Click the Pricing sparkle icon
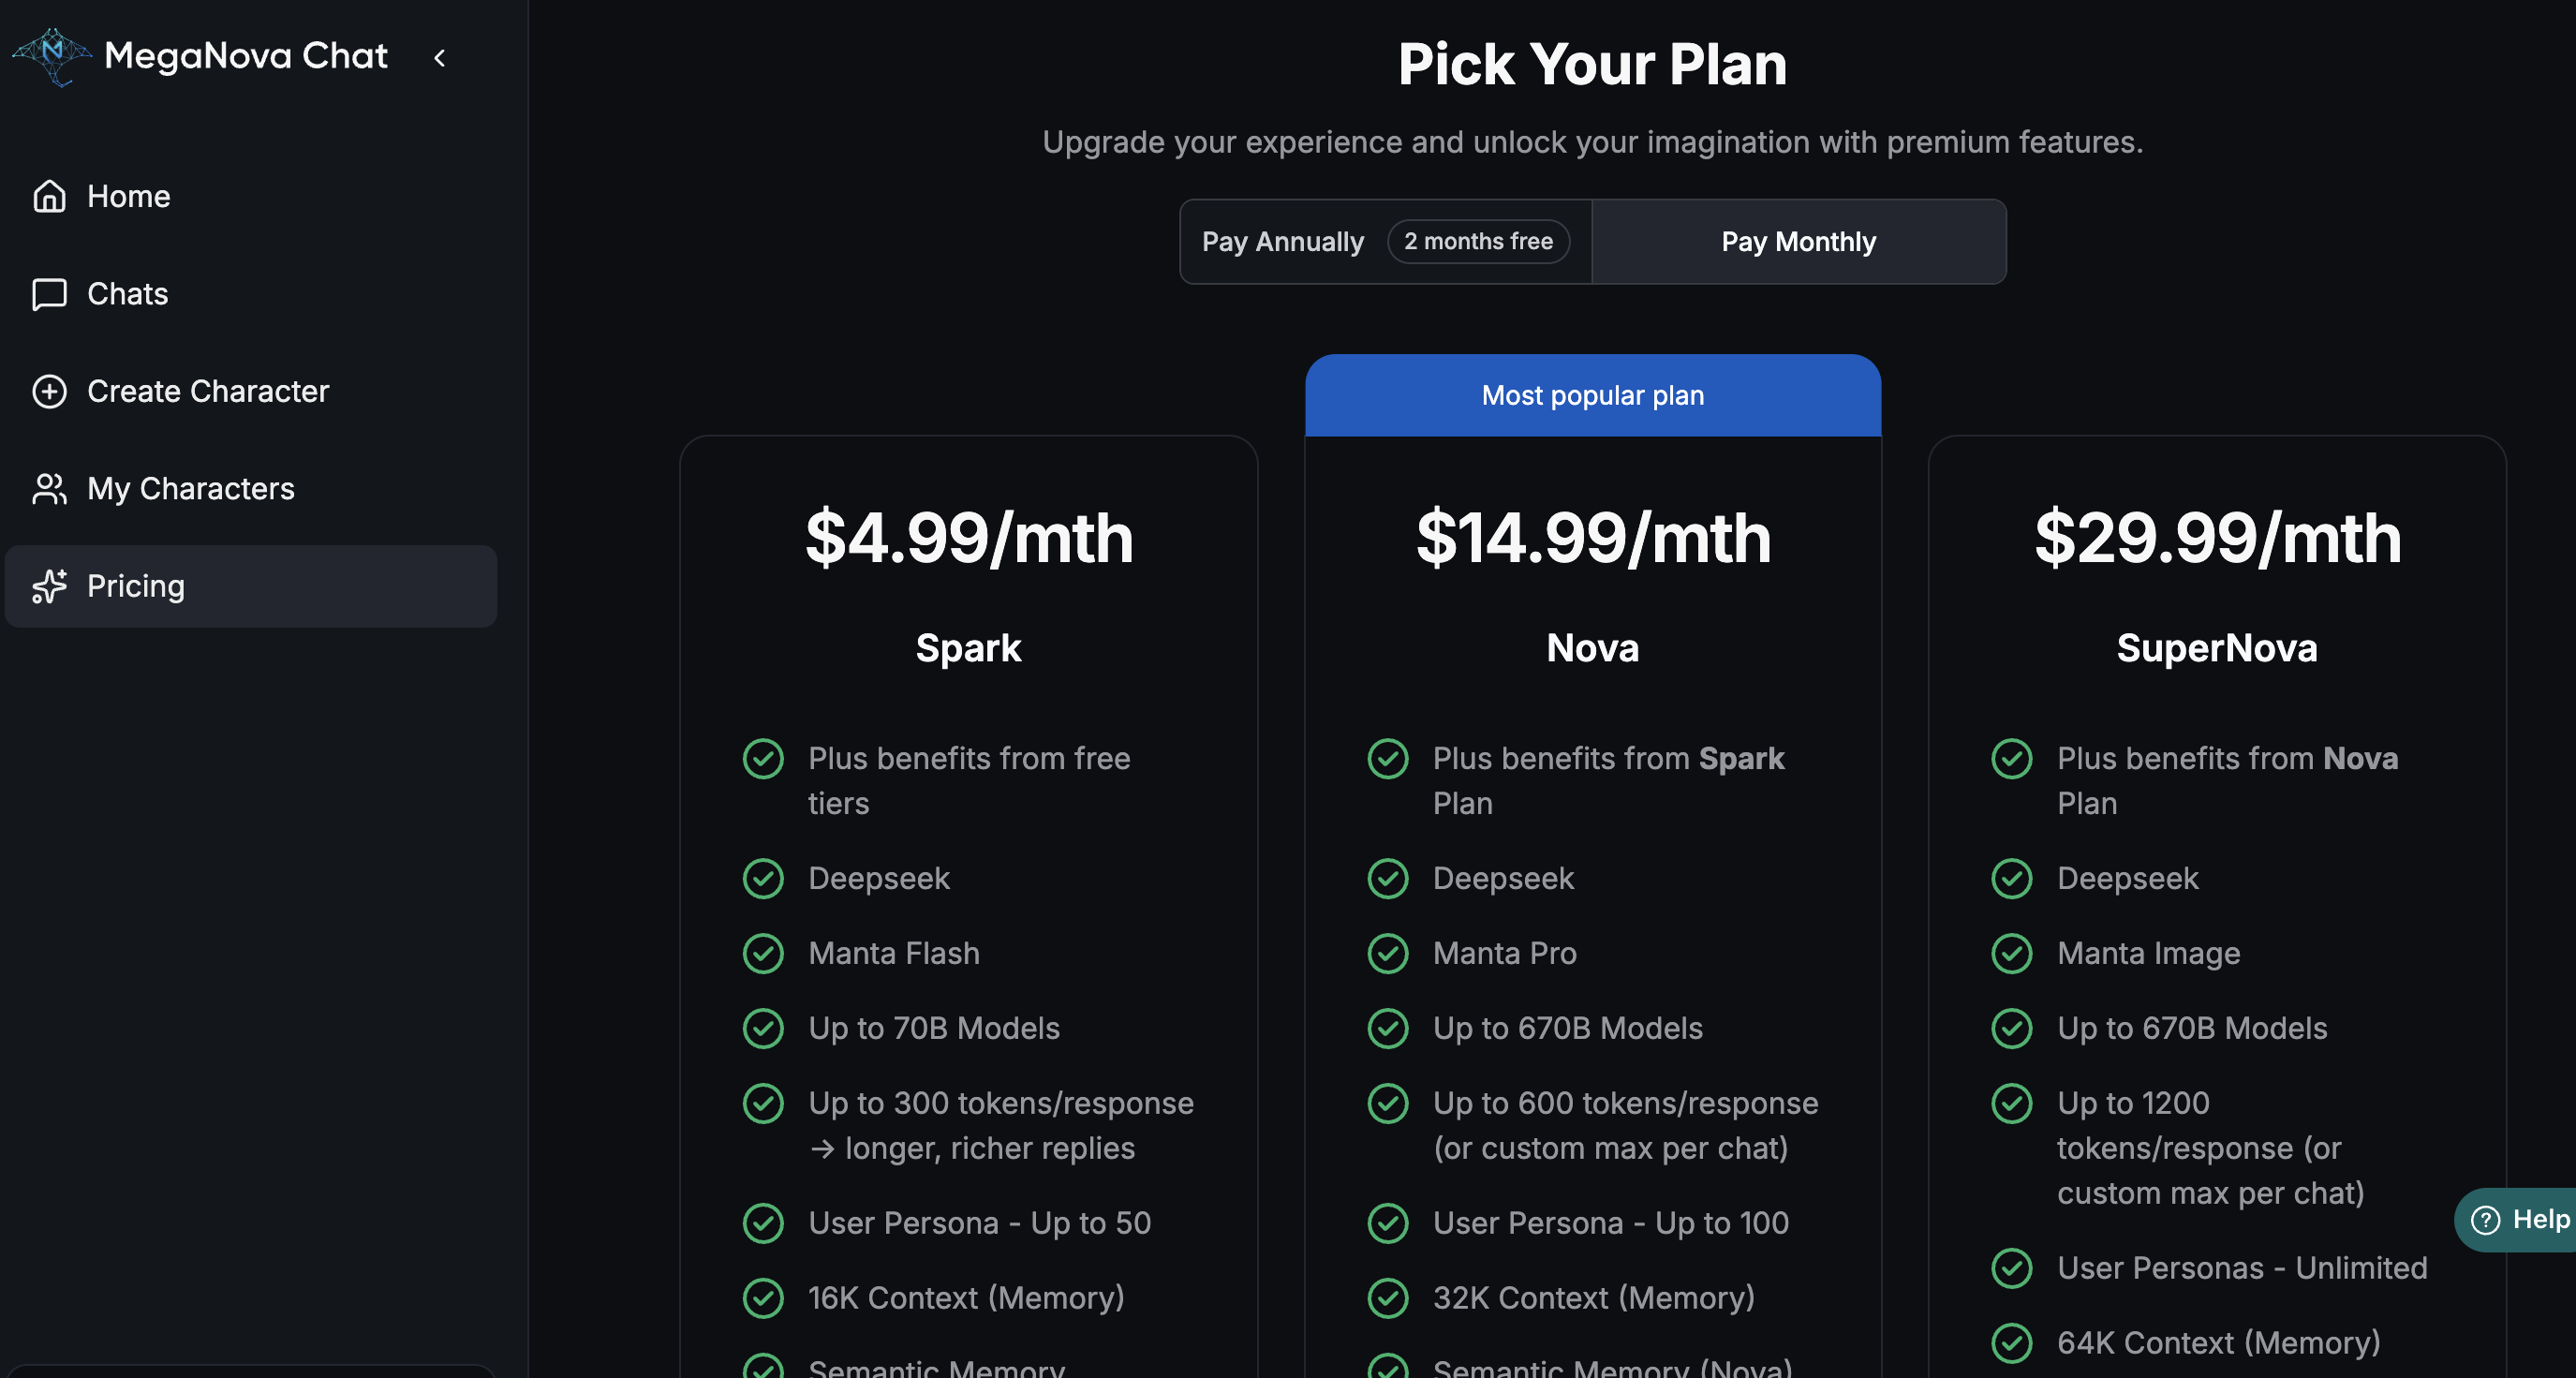Viewport: 2576px width, 1378px height. [x=49, y=586]
